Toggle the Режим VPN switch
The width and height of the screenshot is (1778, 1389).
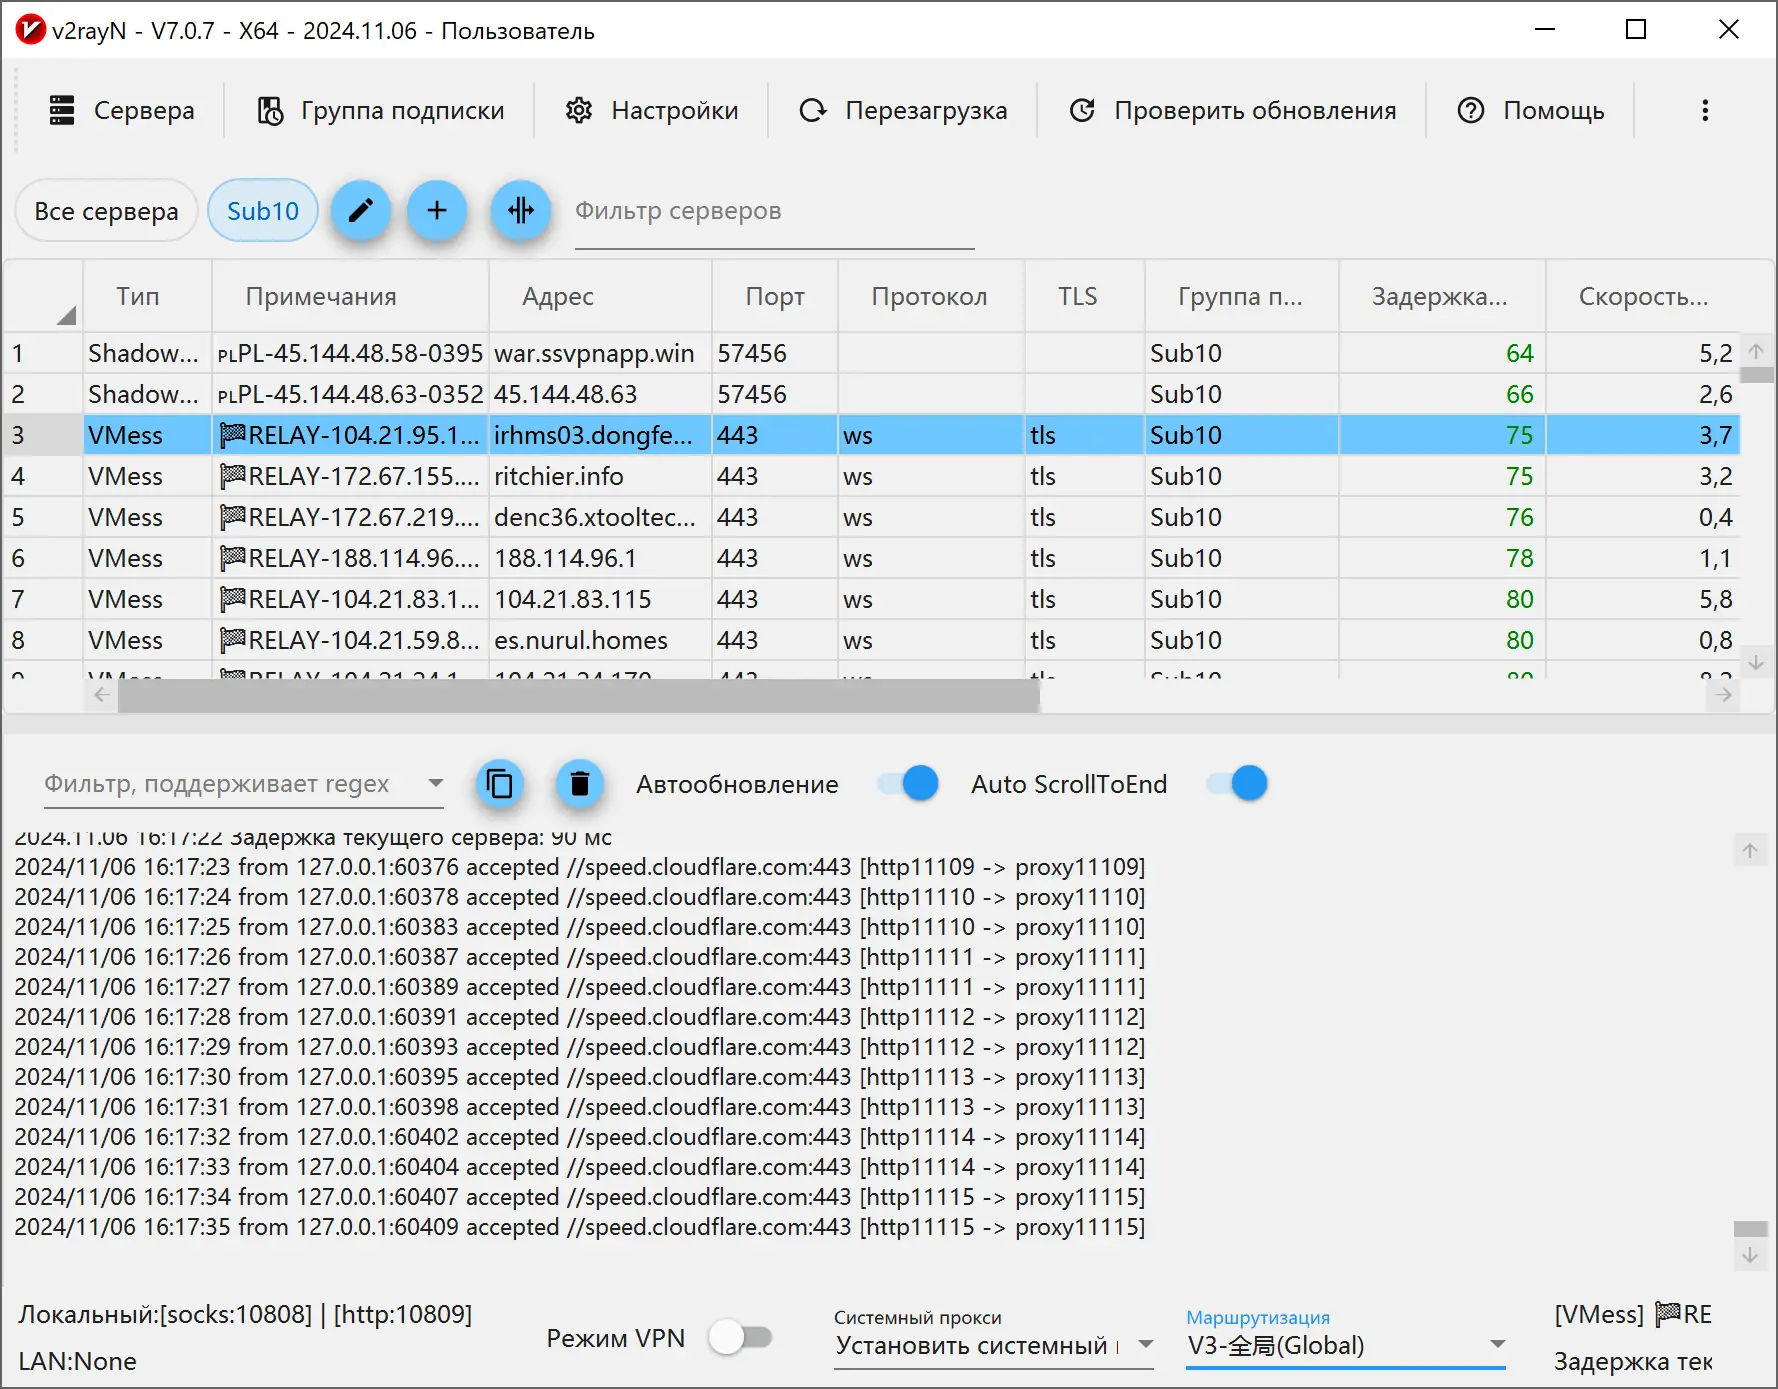(x=741, y=1337)
